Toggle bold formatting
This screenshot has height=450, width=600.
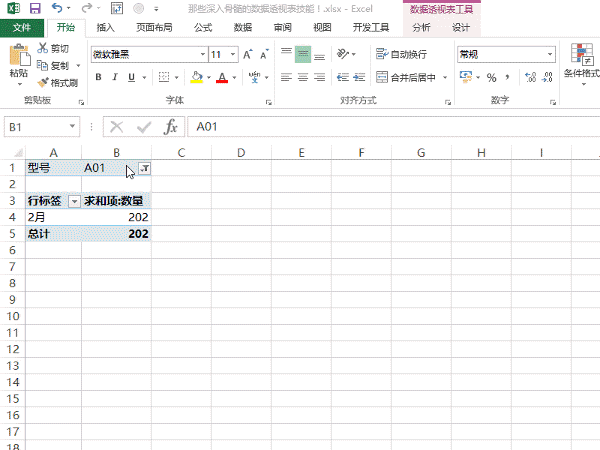click(x=99, y=77)
